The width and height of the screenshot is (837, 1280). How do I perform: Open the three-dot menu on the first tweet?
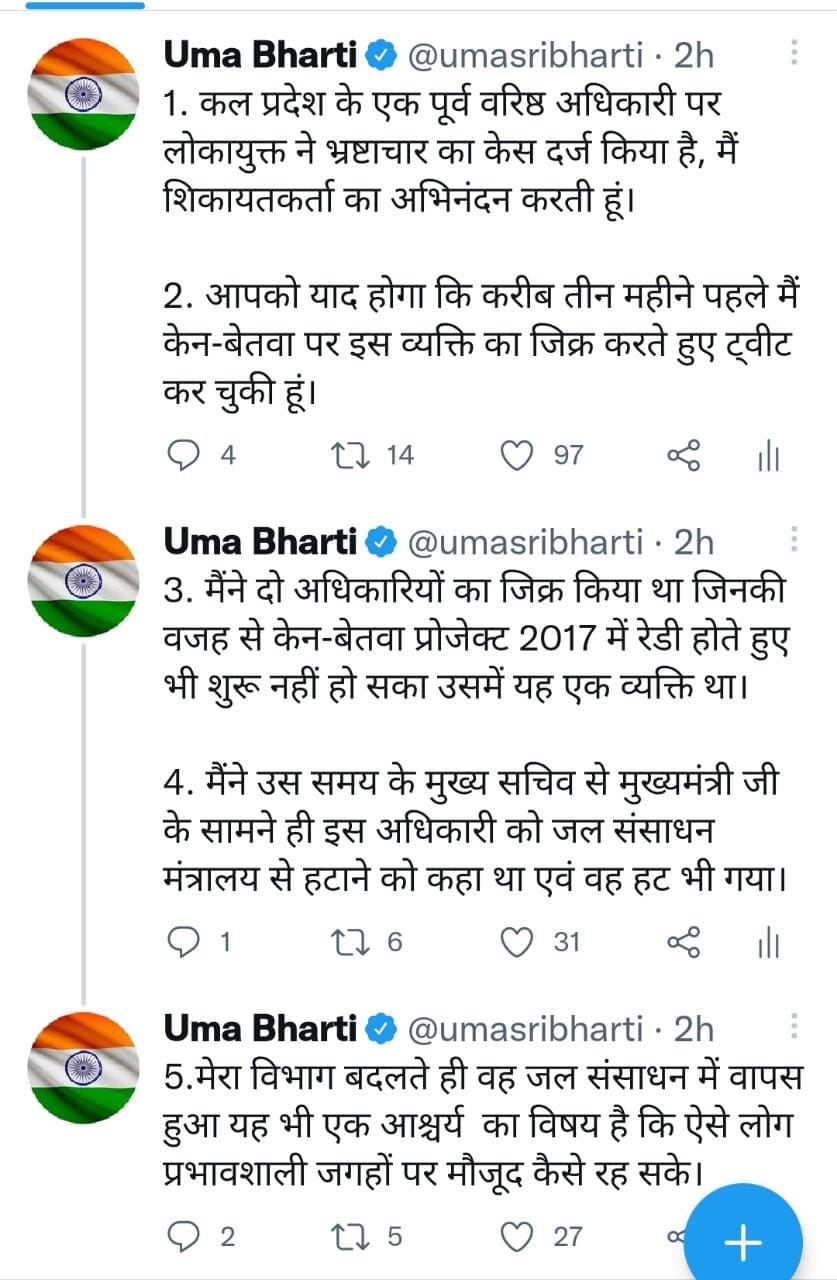[x=795, y=50]
